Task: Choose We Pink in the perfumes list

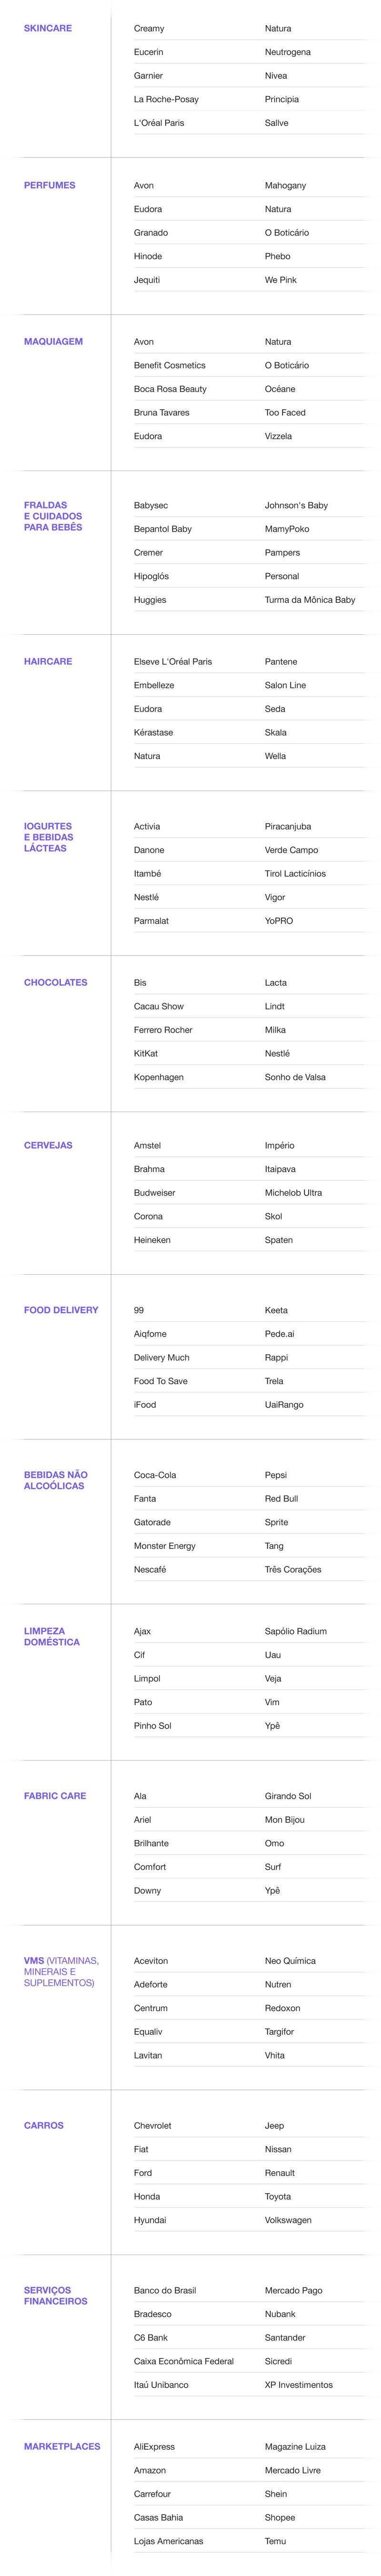Action: pyautogui.click(x=281, y=280)
